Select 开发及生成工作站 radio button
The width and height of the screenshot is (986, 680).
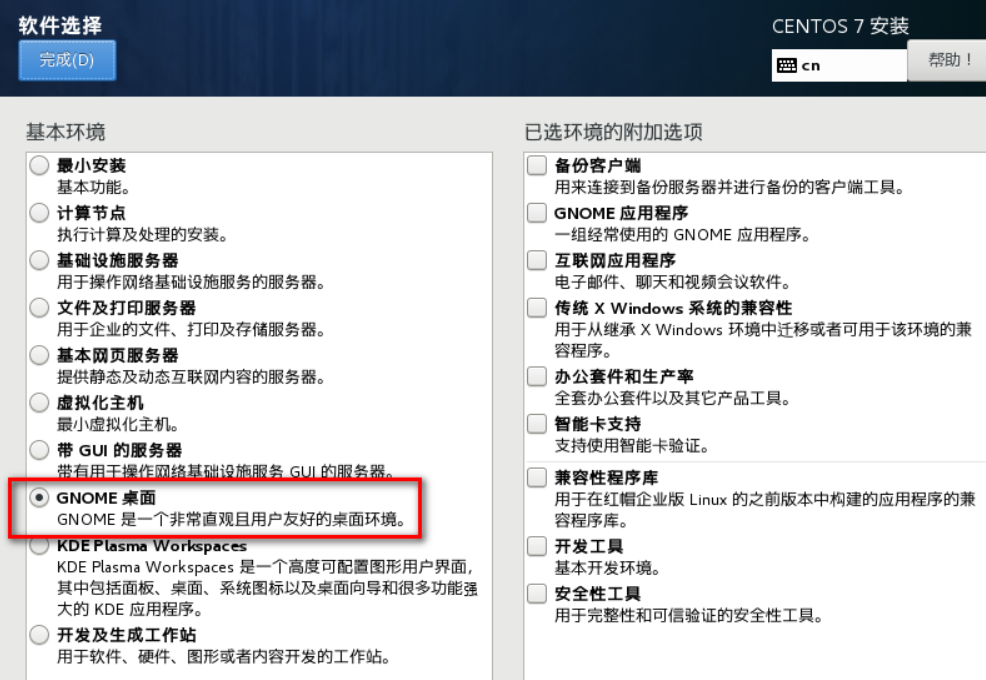click(x=39, y=635)
